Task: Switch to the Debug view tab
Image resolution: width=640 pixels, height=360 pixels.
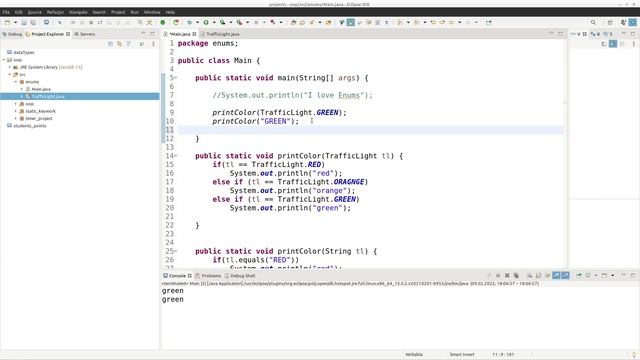Action: pyautogui.click(x=12, y=34)
